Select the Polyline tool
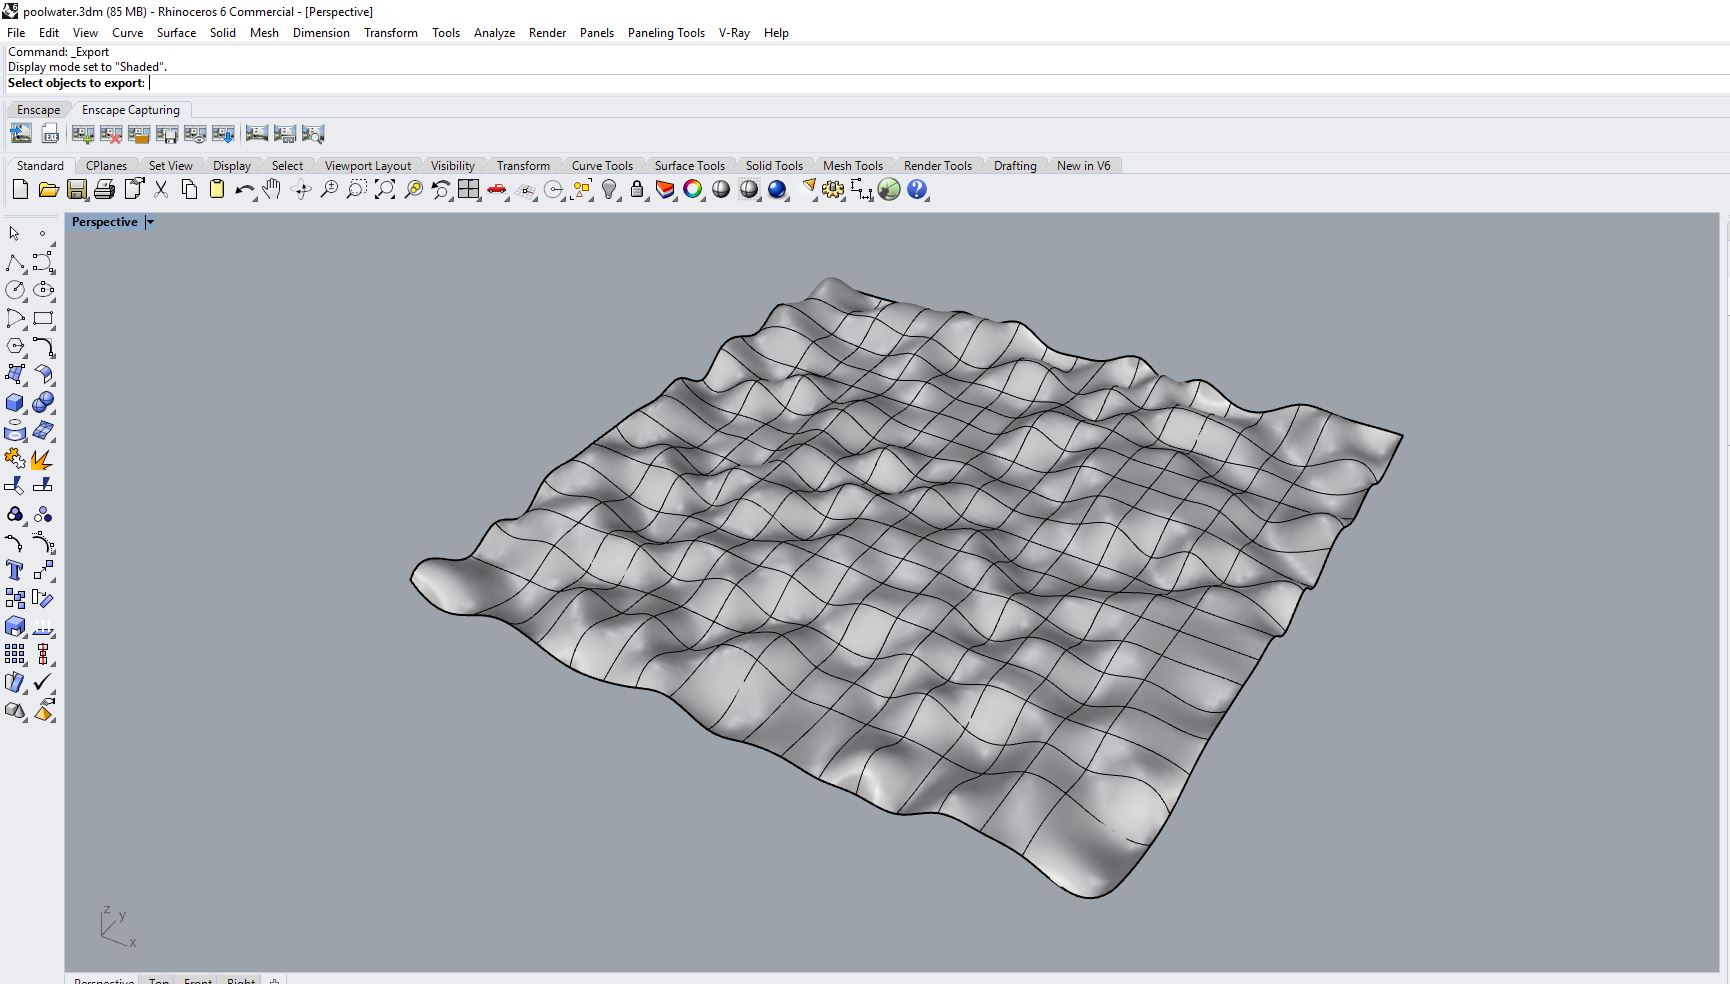The image size is (1730, 984). tap(15, 262)
